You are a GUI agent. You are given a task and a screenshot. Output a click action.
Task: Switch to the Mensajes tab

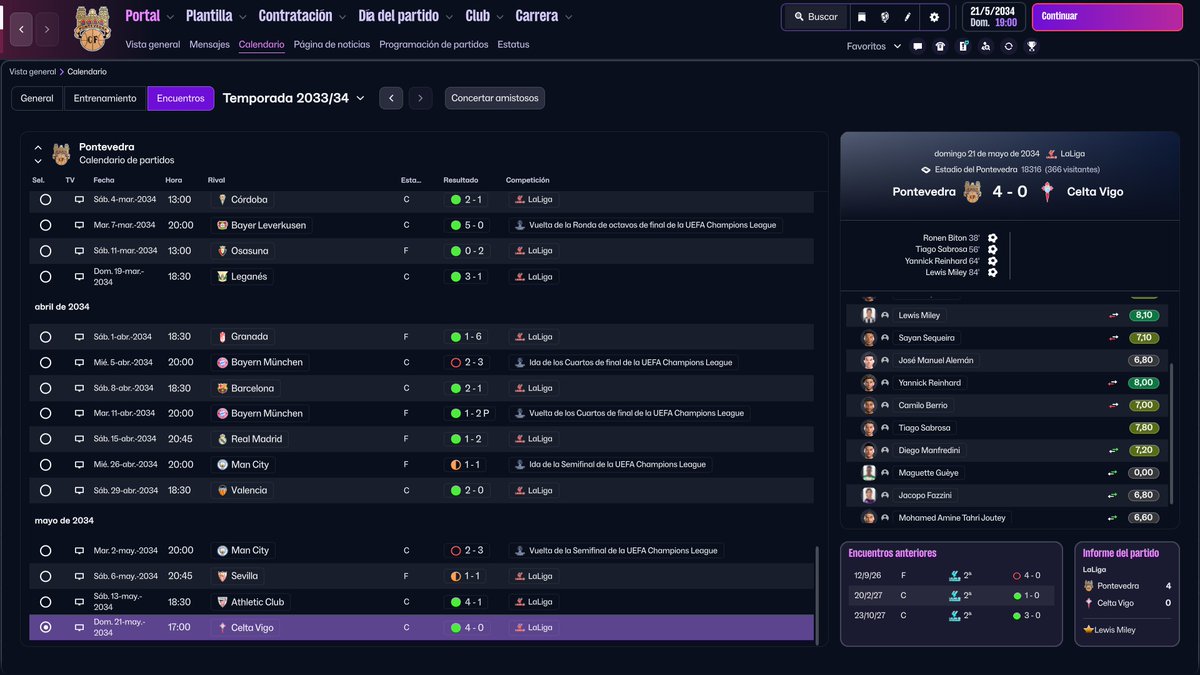point(209,45)
